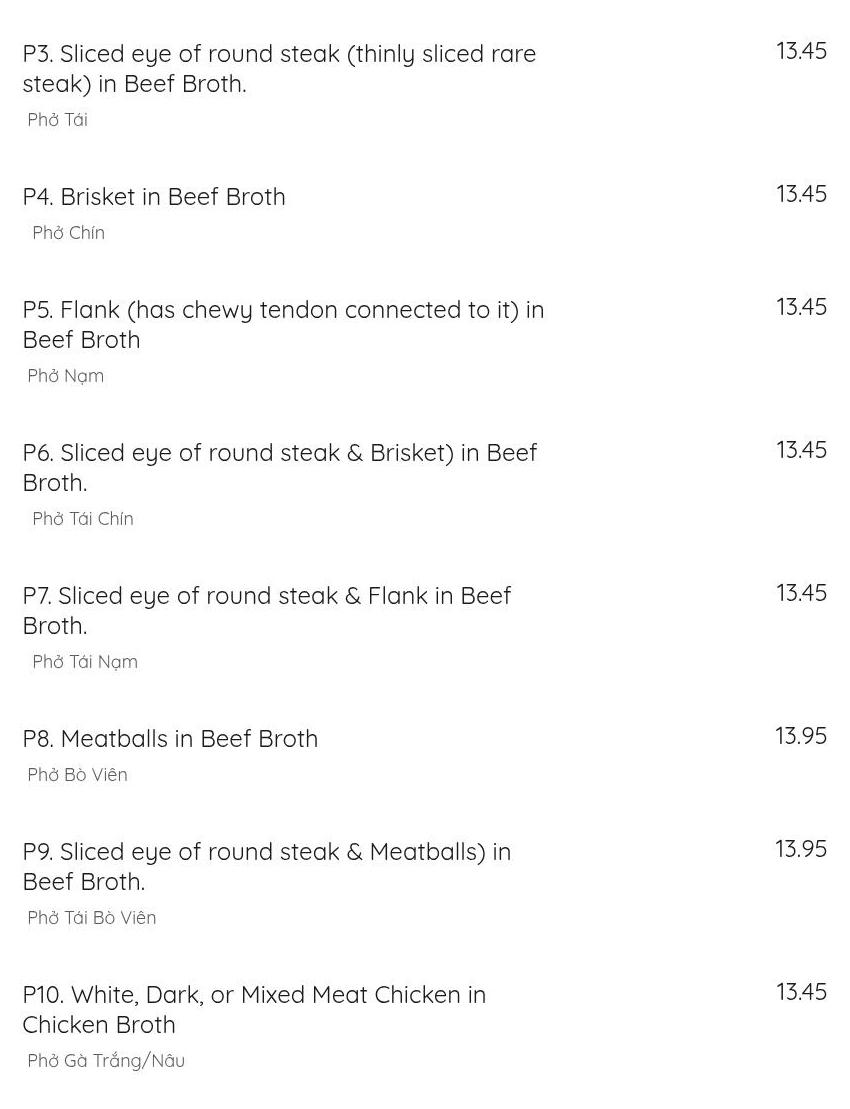This screenshot has height=1109, width=850.
Task: Select the Phở Nạm subtitle
Action: click(66, 376)
